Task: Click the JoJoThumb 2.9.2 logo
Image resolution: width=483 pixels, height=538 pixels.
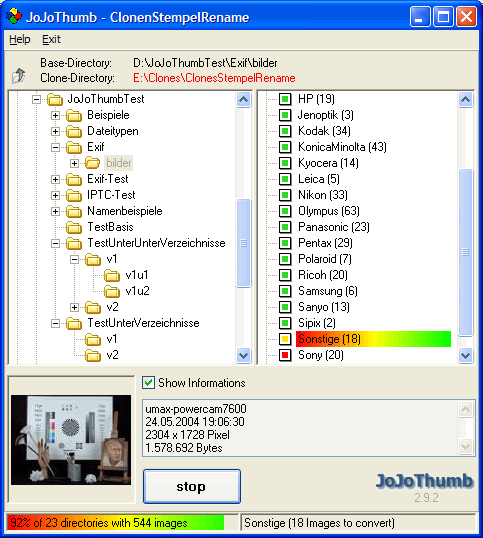Action: [x=425, y=488]
